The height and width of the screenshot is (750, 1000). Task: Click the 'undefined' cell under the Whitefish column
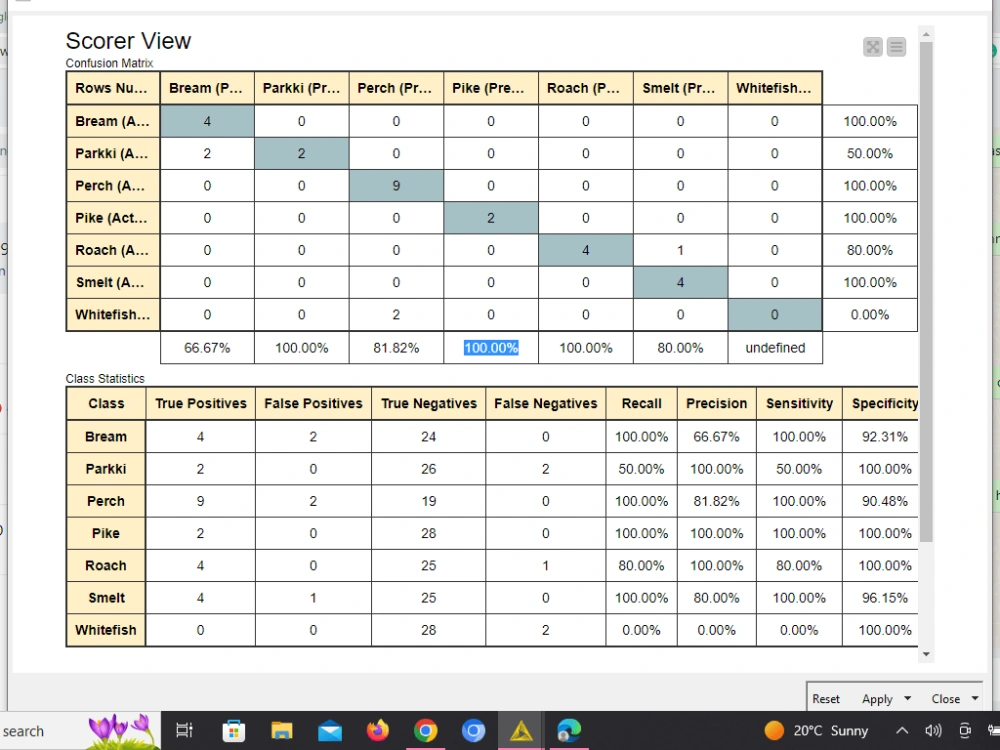click(x=775, y=348)
